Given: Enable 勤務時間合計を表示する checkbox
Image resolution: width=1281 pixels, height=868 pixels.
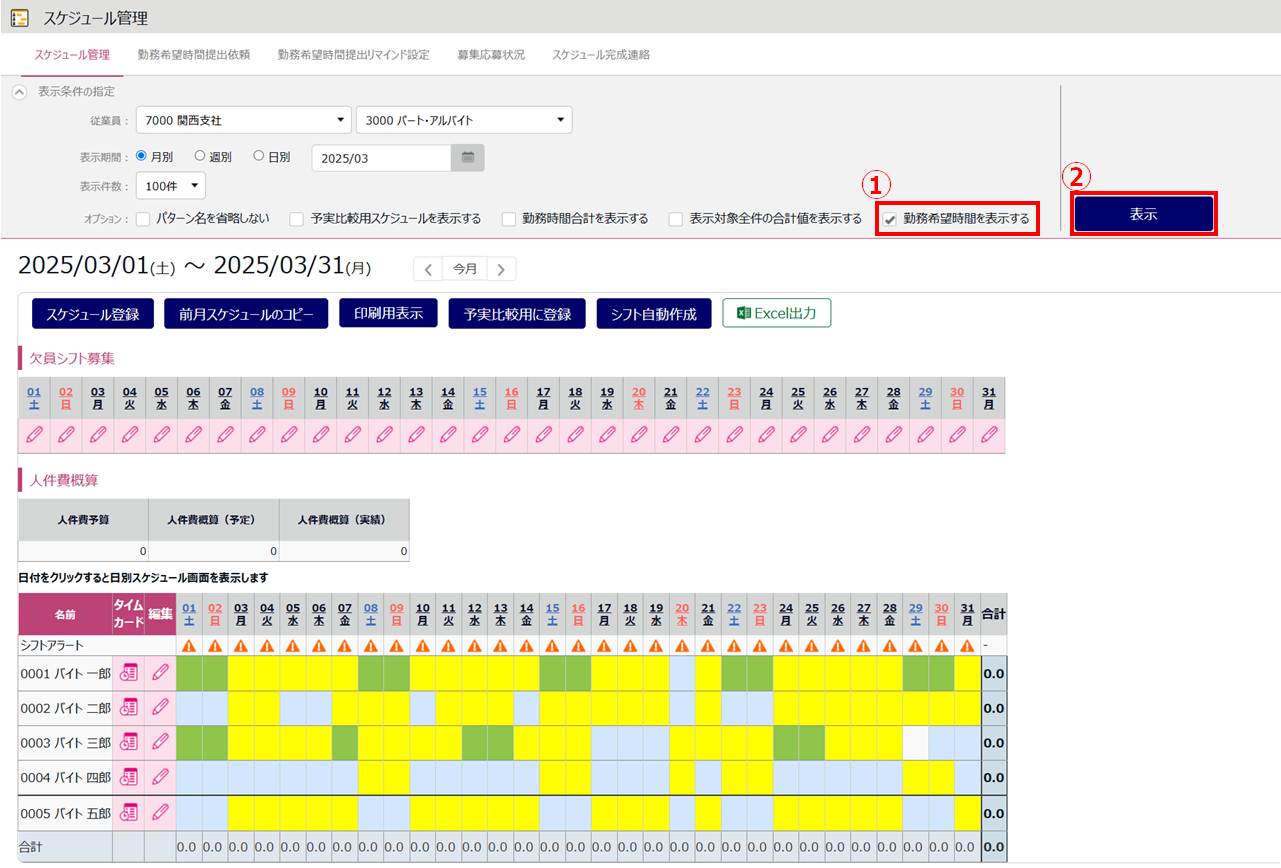Looking at the screenshot, I should [509, 219].
